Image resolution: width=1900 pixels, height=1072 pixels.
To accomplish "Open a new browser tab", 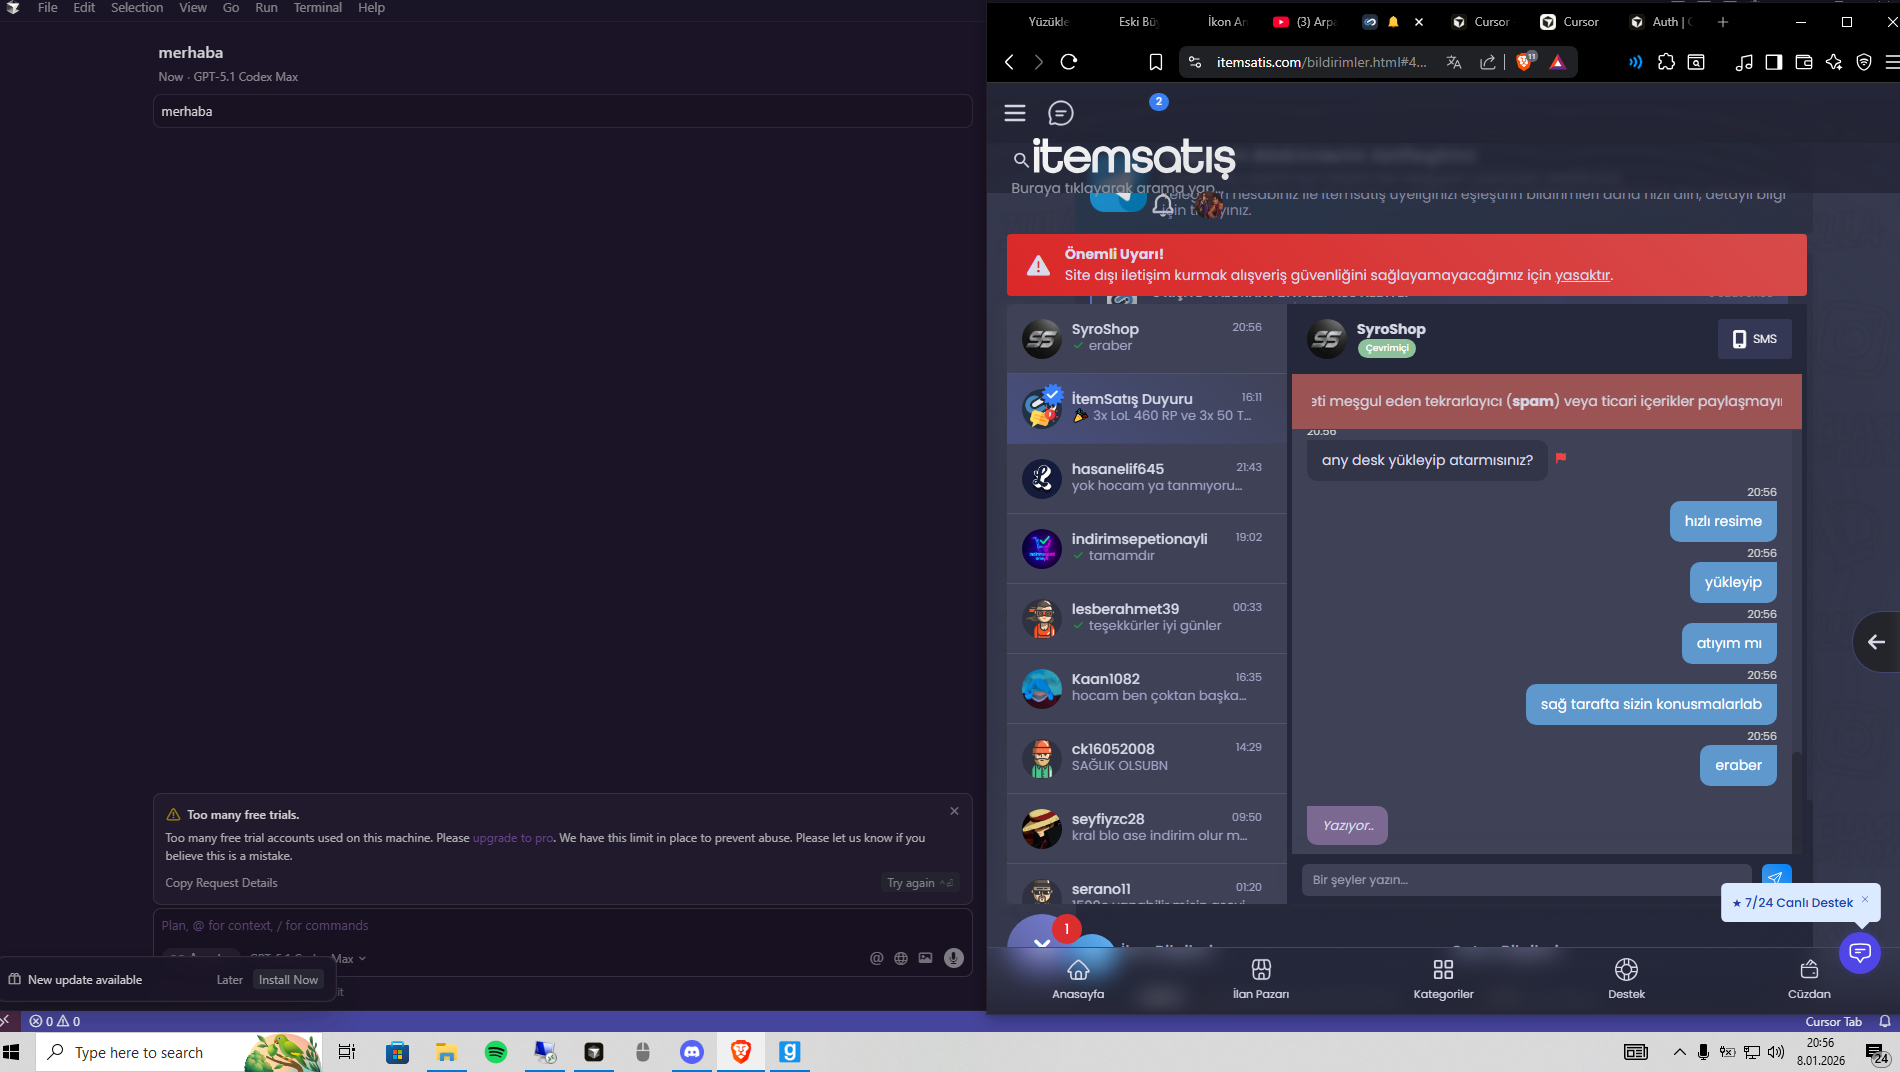I will (1722, 22).
